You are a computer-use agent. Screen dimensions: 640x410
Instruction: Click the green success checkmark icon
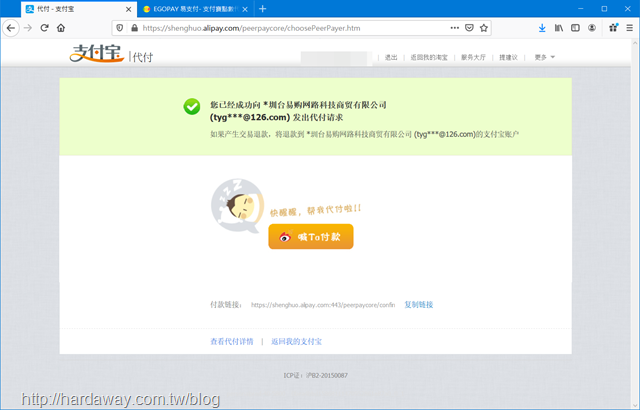191,106
